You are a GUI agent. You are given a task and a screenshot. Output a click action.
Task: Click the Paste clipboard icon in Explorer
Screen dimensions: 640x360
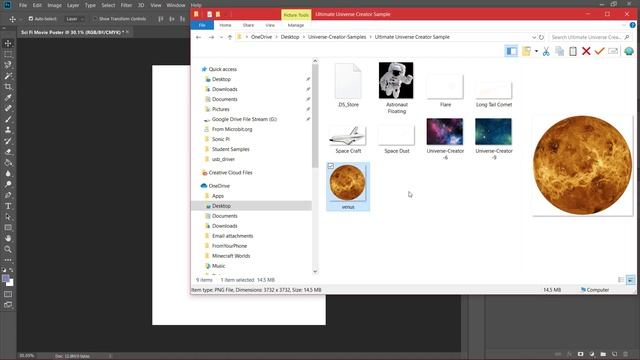coord(573,51)
